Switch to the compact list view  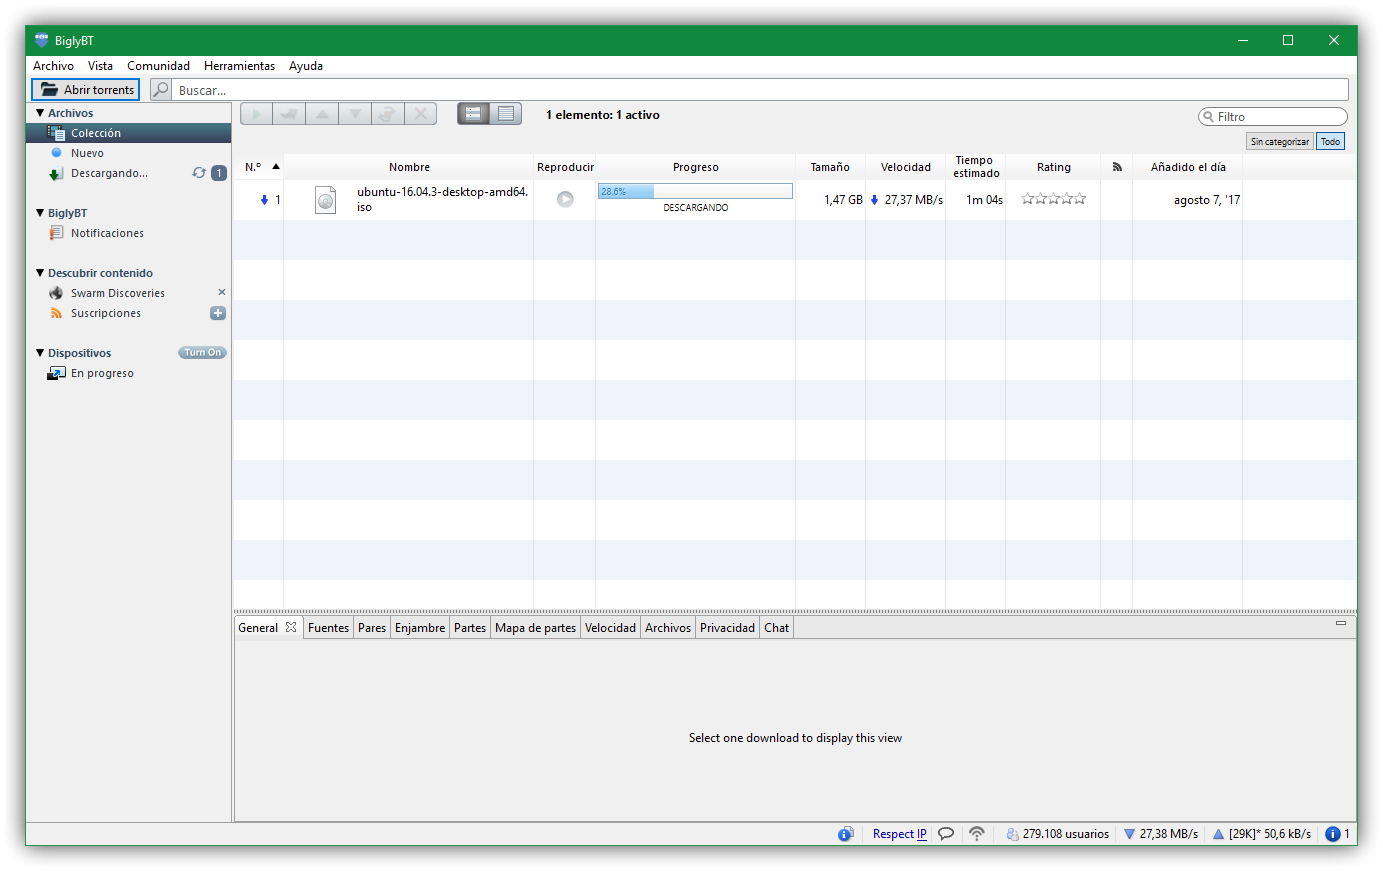[x=506, y=114]
